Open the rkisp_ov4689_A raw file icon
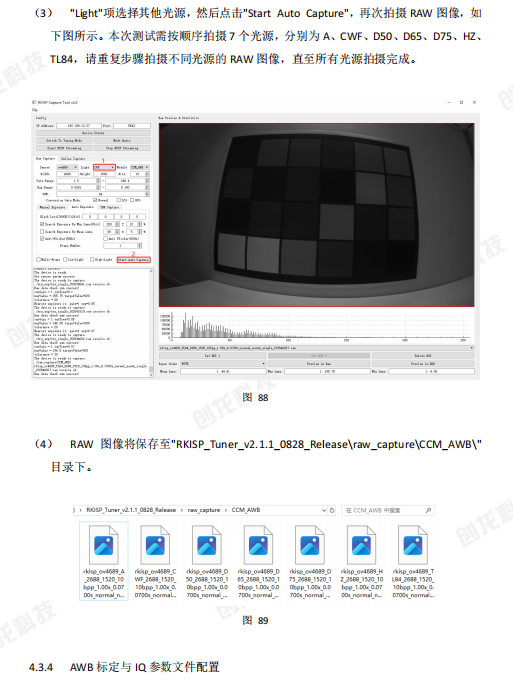 click(x=104, y=545)
